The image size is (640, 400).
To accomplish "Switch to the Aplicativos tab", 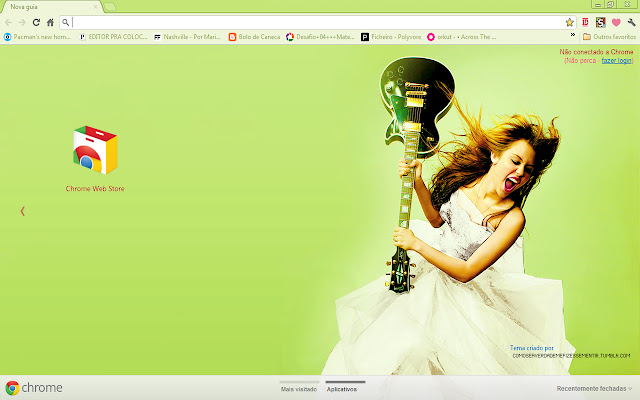I will [x=342, y=389].
